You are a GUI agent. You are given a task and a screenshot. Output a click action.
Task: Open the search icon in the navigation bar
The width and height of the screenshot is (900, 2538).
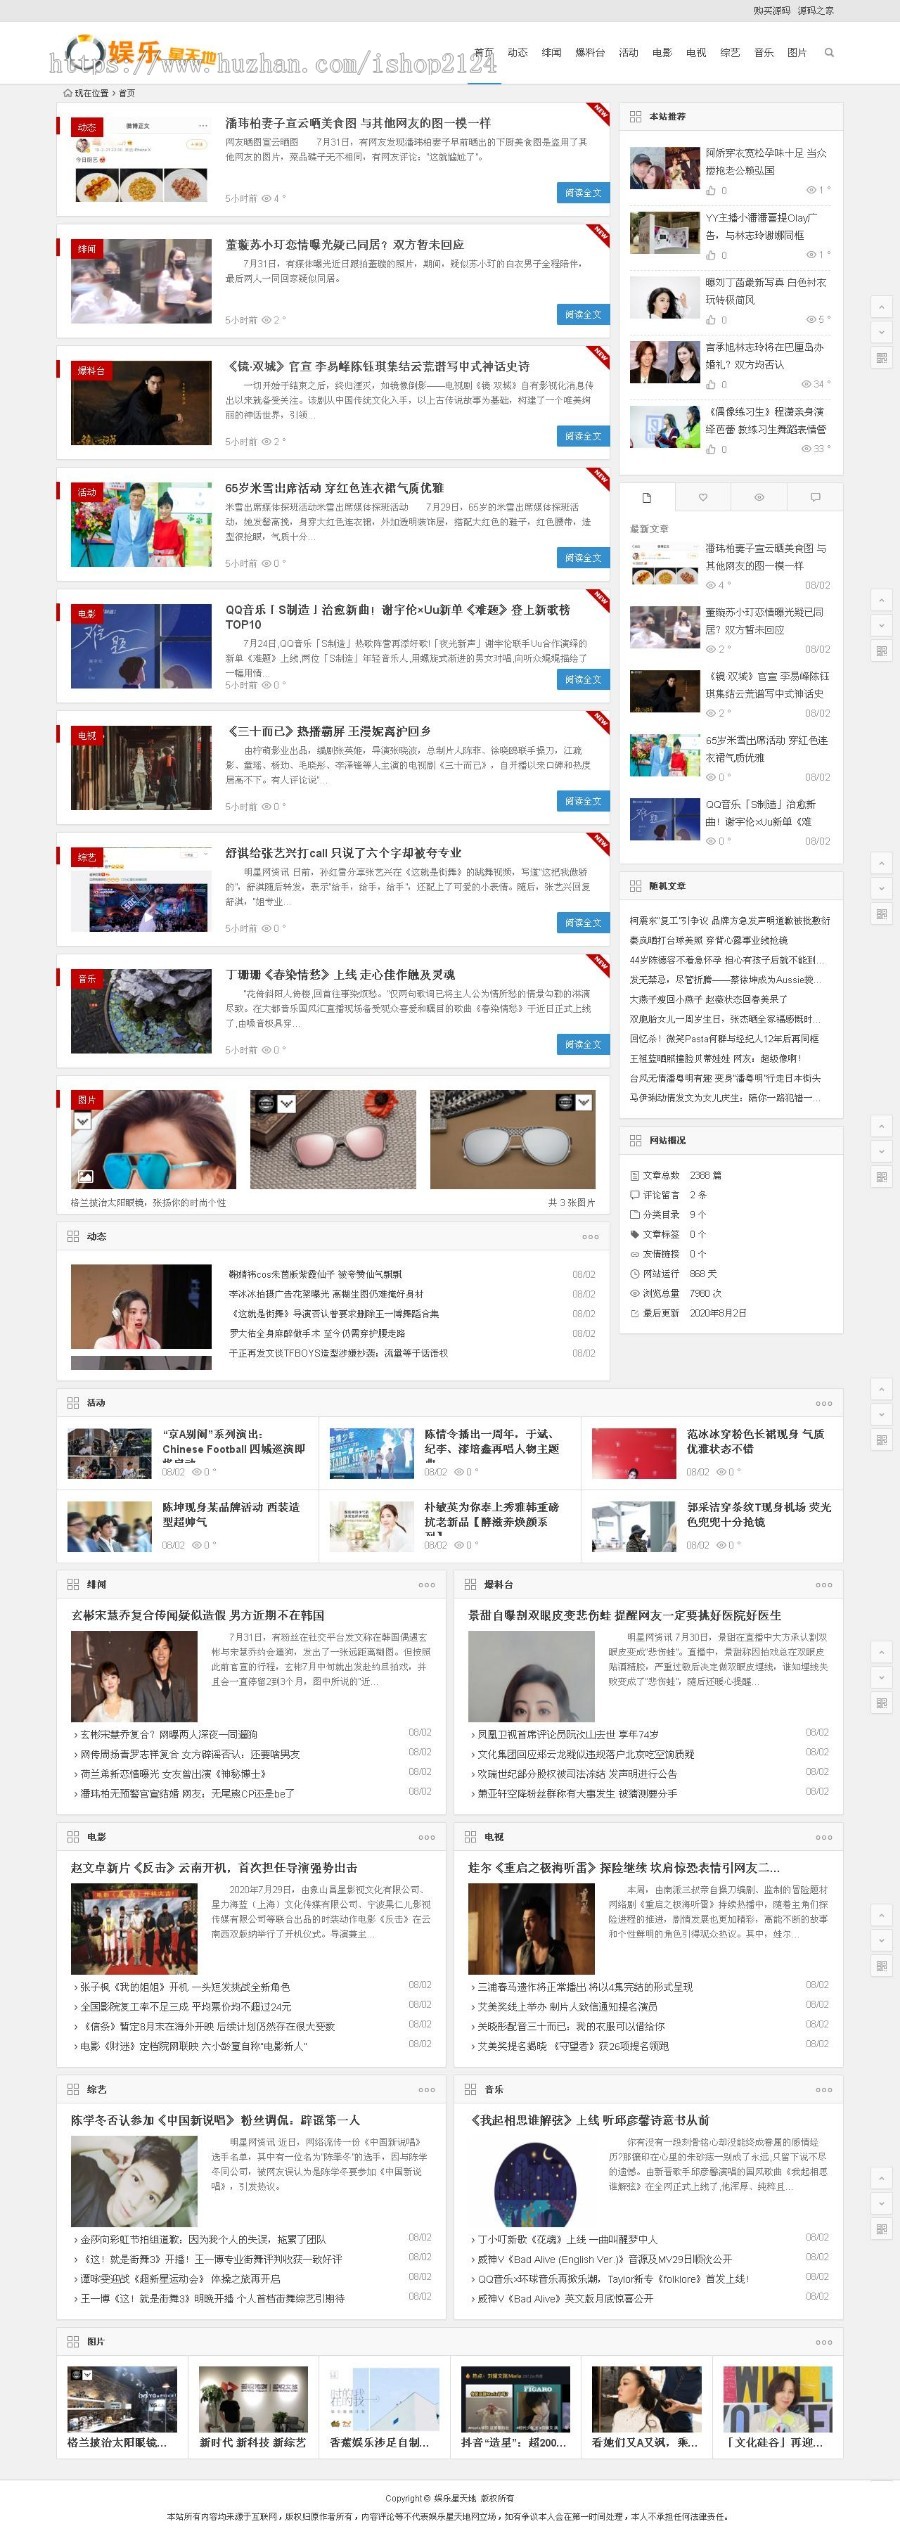(828, 53)
